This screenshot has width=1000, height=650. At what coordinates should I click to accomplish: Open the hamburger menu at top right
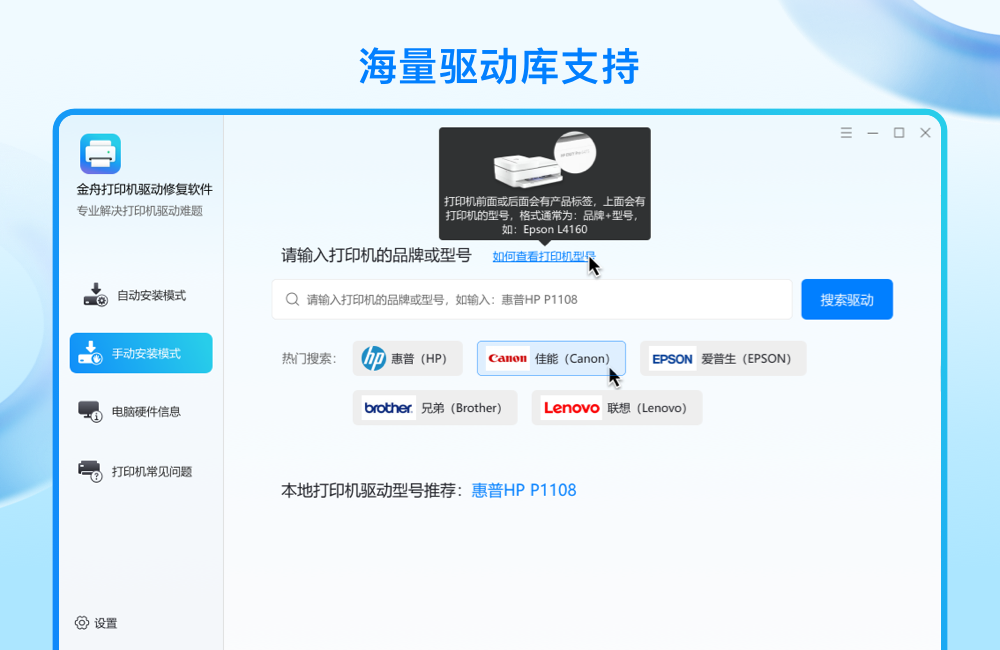(845, 131)
